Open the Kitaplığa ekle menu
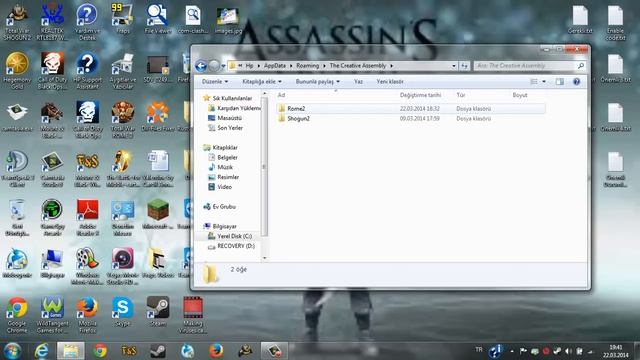This screenshot has height=360, width=640. tap(262, 82)
